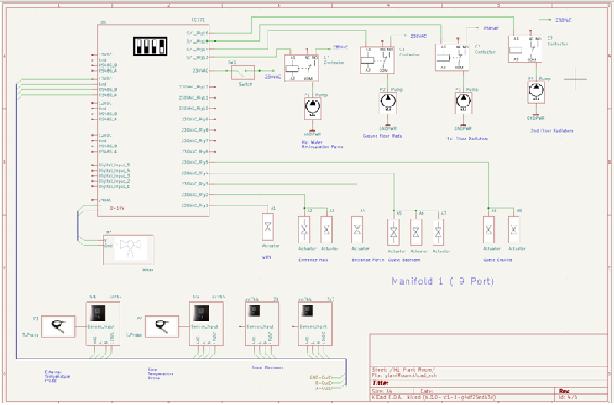614x405 pixels.
Task: Click the 'Ground Floor Rads' label
Action: click(382, 136)
